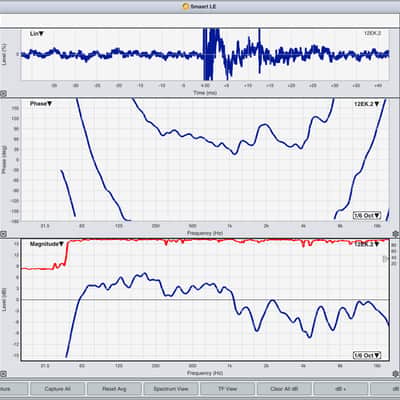
Task: Click the Clear All dB button
Action: click(x=284, y=389)
